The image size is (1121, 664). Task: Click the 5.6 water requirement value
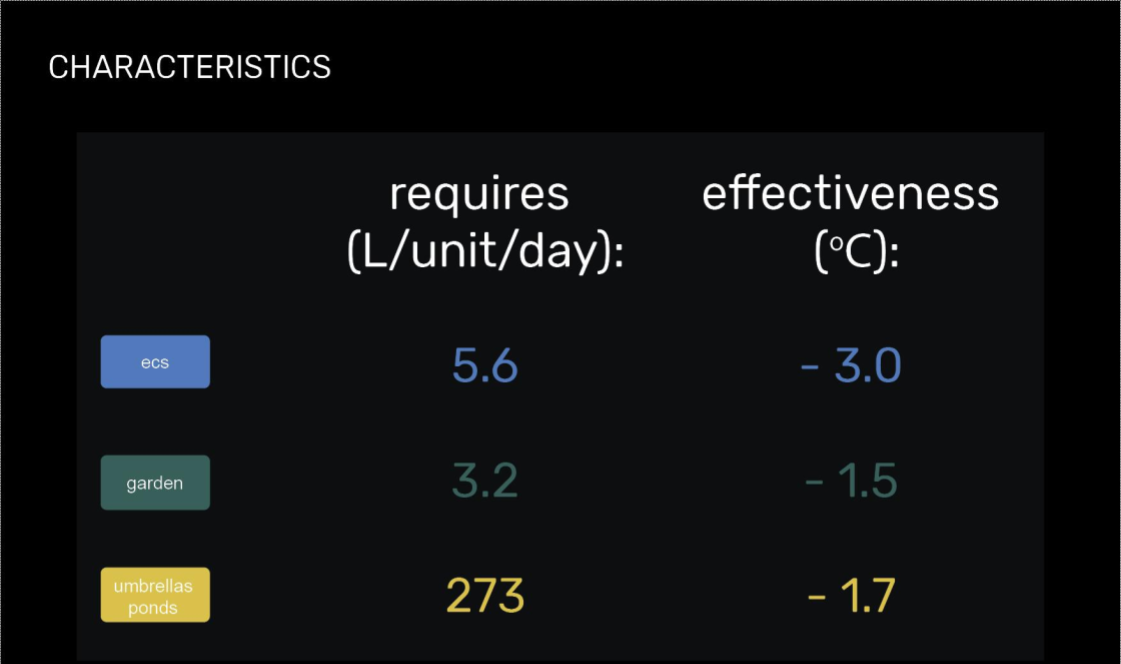(485, 366)
